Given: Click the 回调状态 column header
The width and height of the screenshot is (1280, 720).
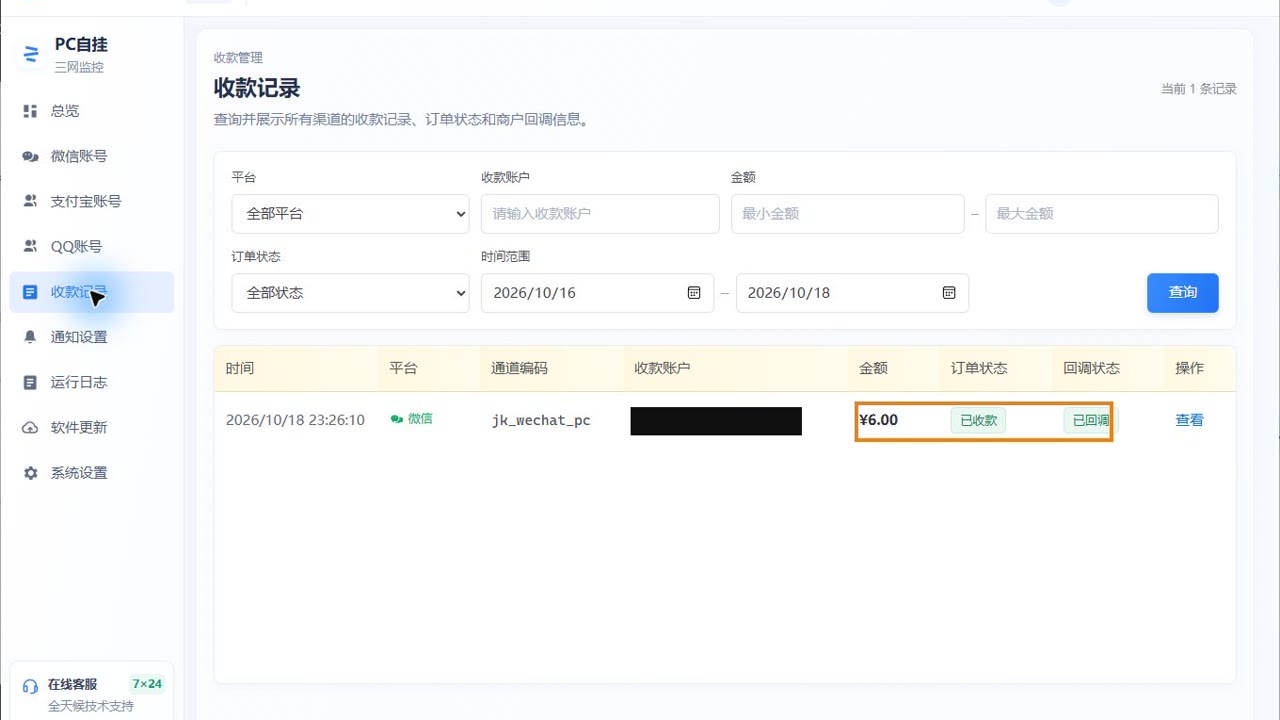Looking at the screenshot, I should pyautogui.click(x=1091, y=368).
